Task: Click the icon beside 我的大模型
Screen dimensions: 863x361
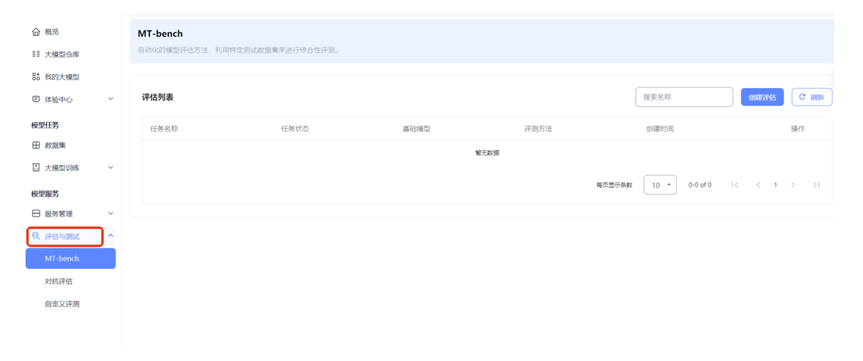Action: [x=36, y=77]
